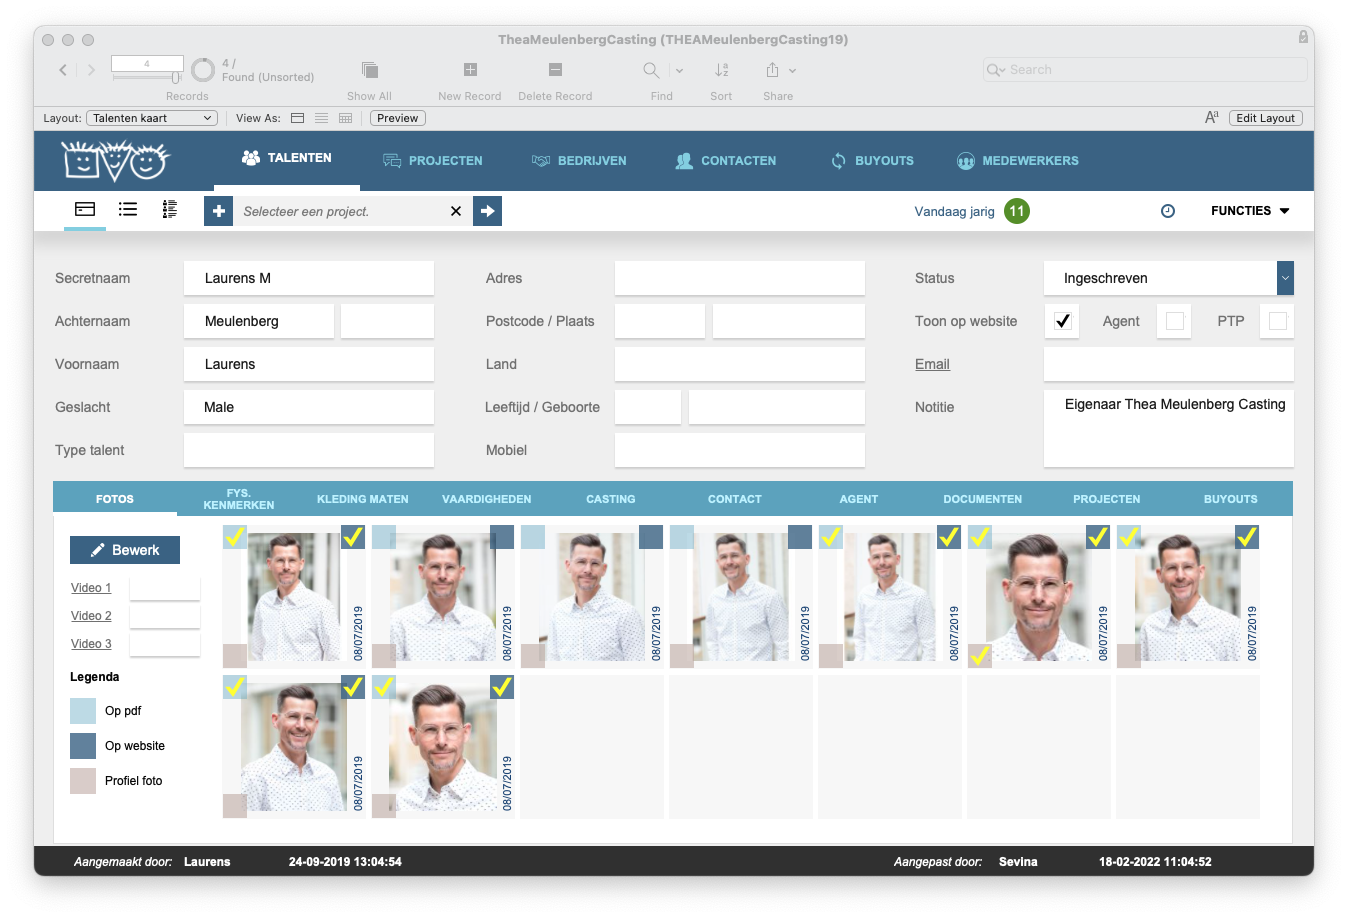Open the sixth close-up portrait photo
1348x918 pixels.
tap(1039, 596)
